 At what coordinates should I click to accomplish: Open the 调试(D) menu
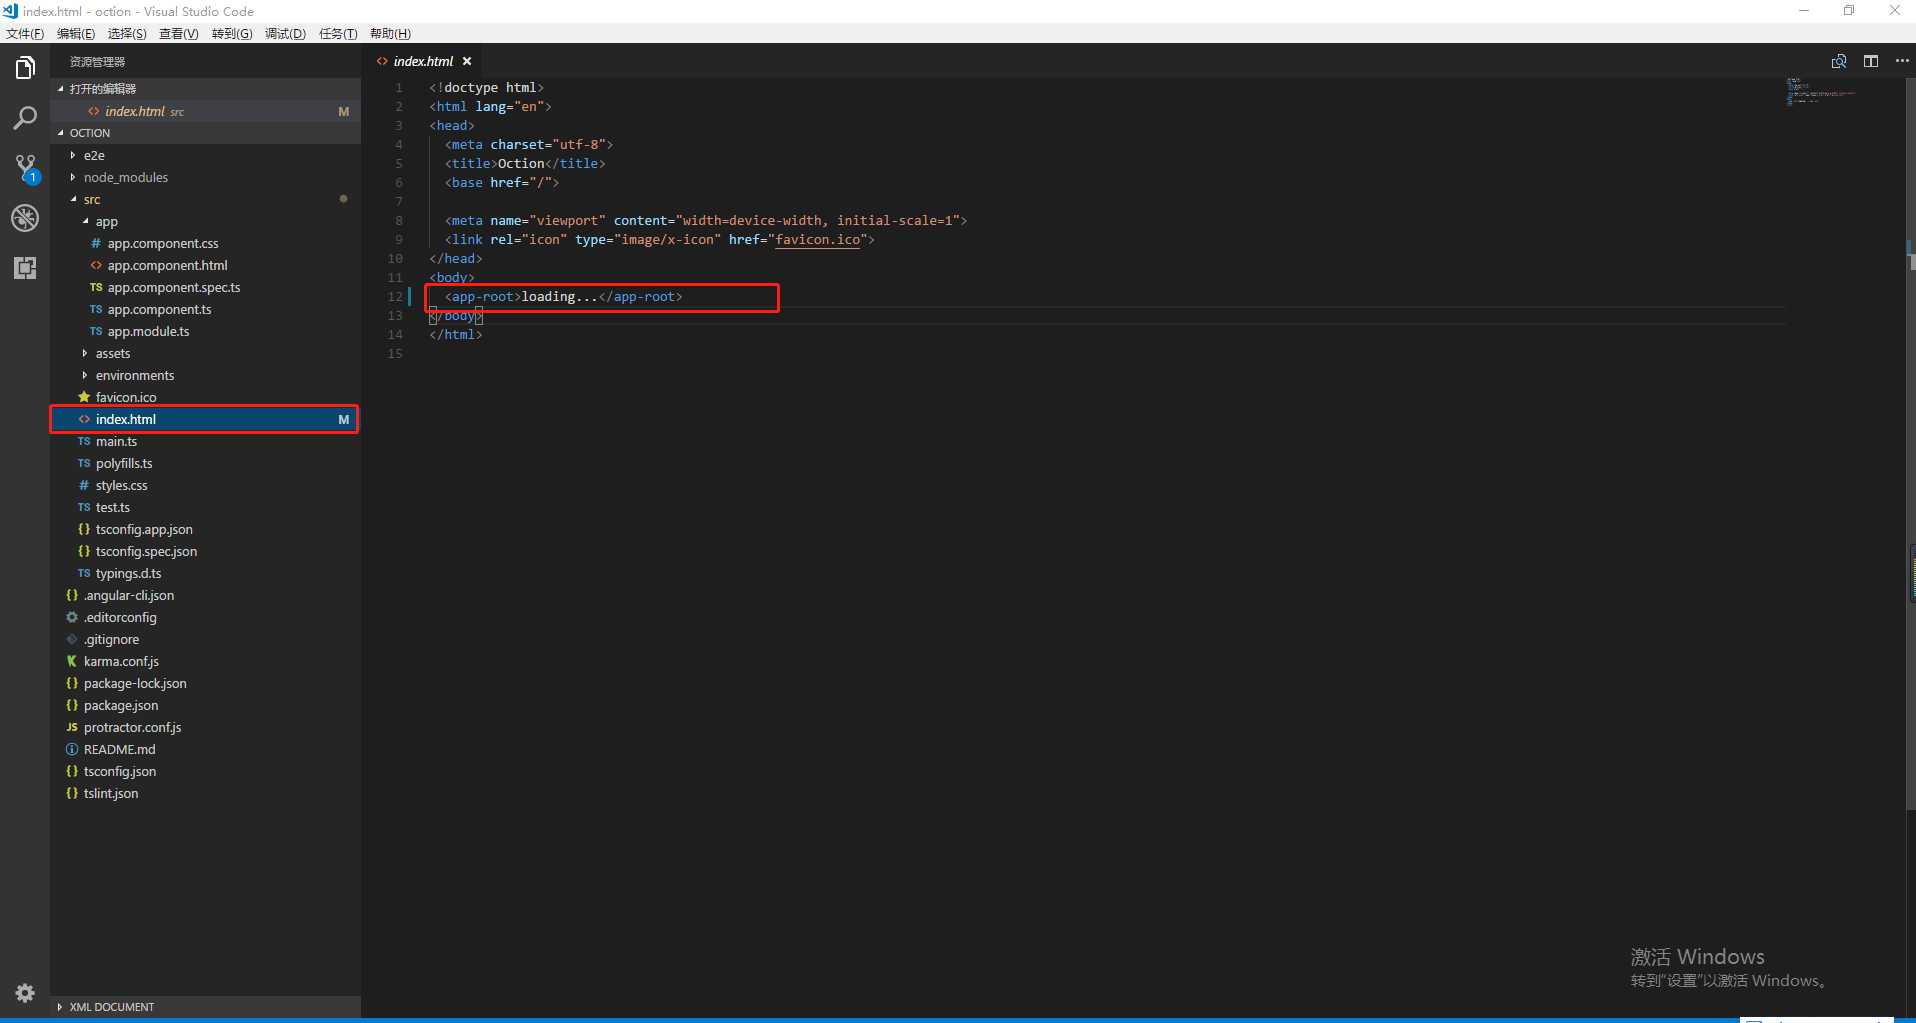[285, 34]
